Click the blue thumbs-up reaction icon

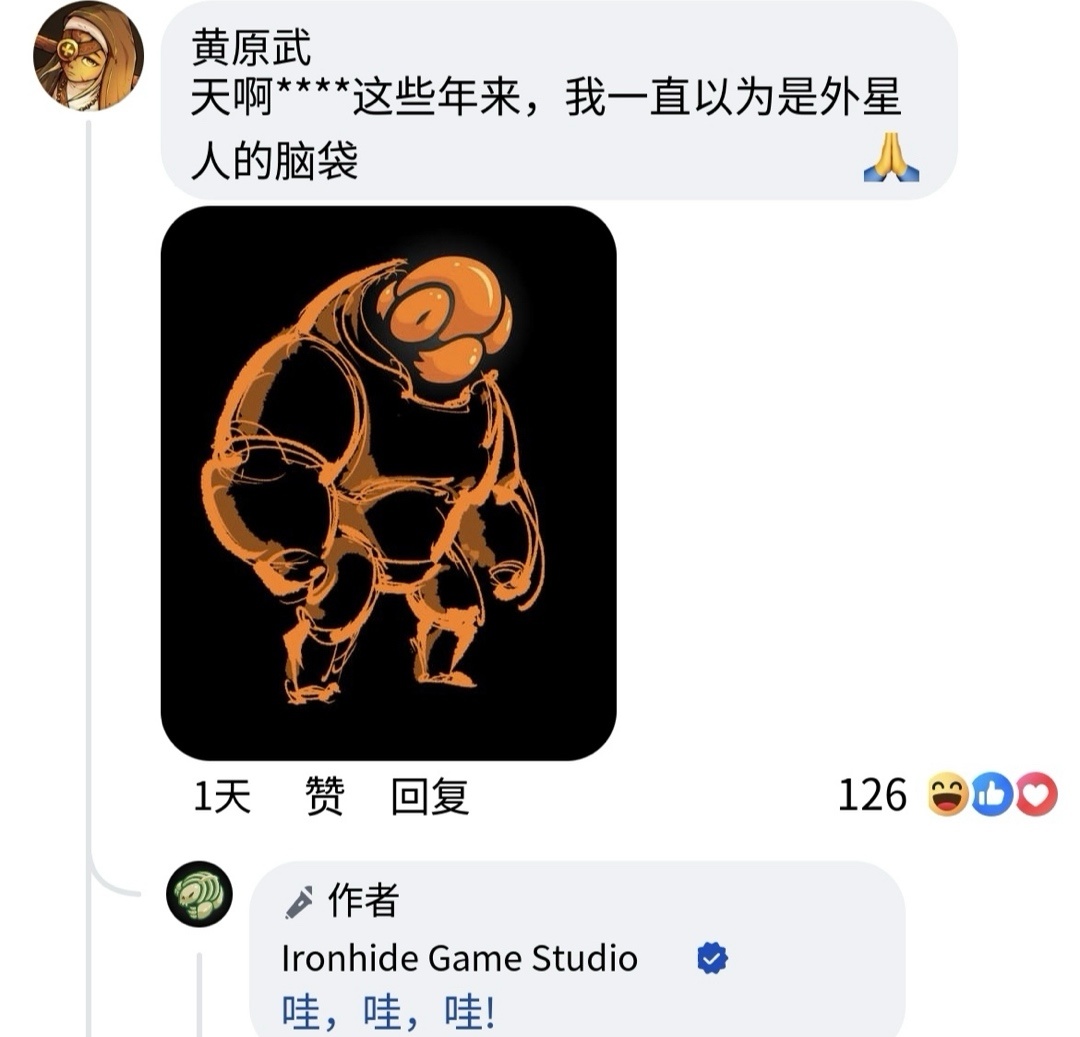(x=992, y=795)
